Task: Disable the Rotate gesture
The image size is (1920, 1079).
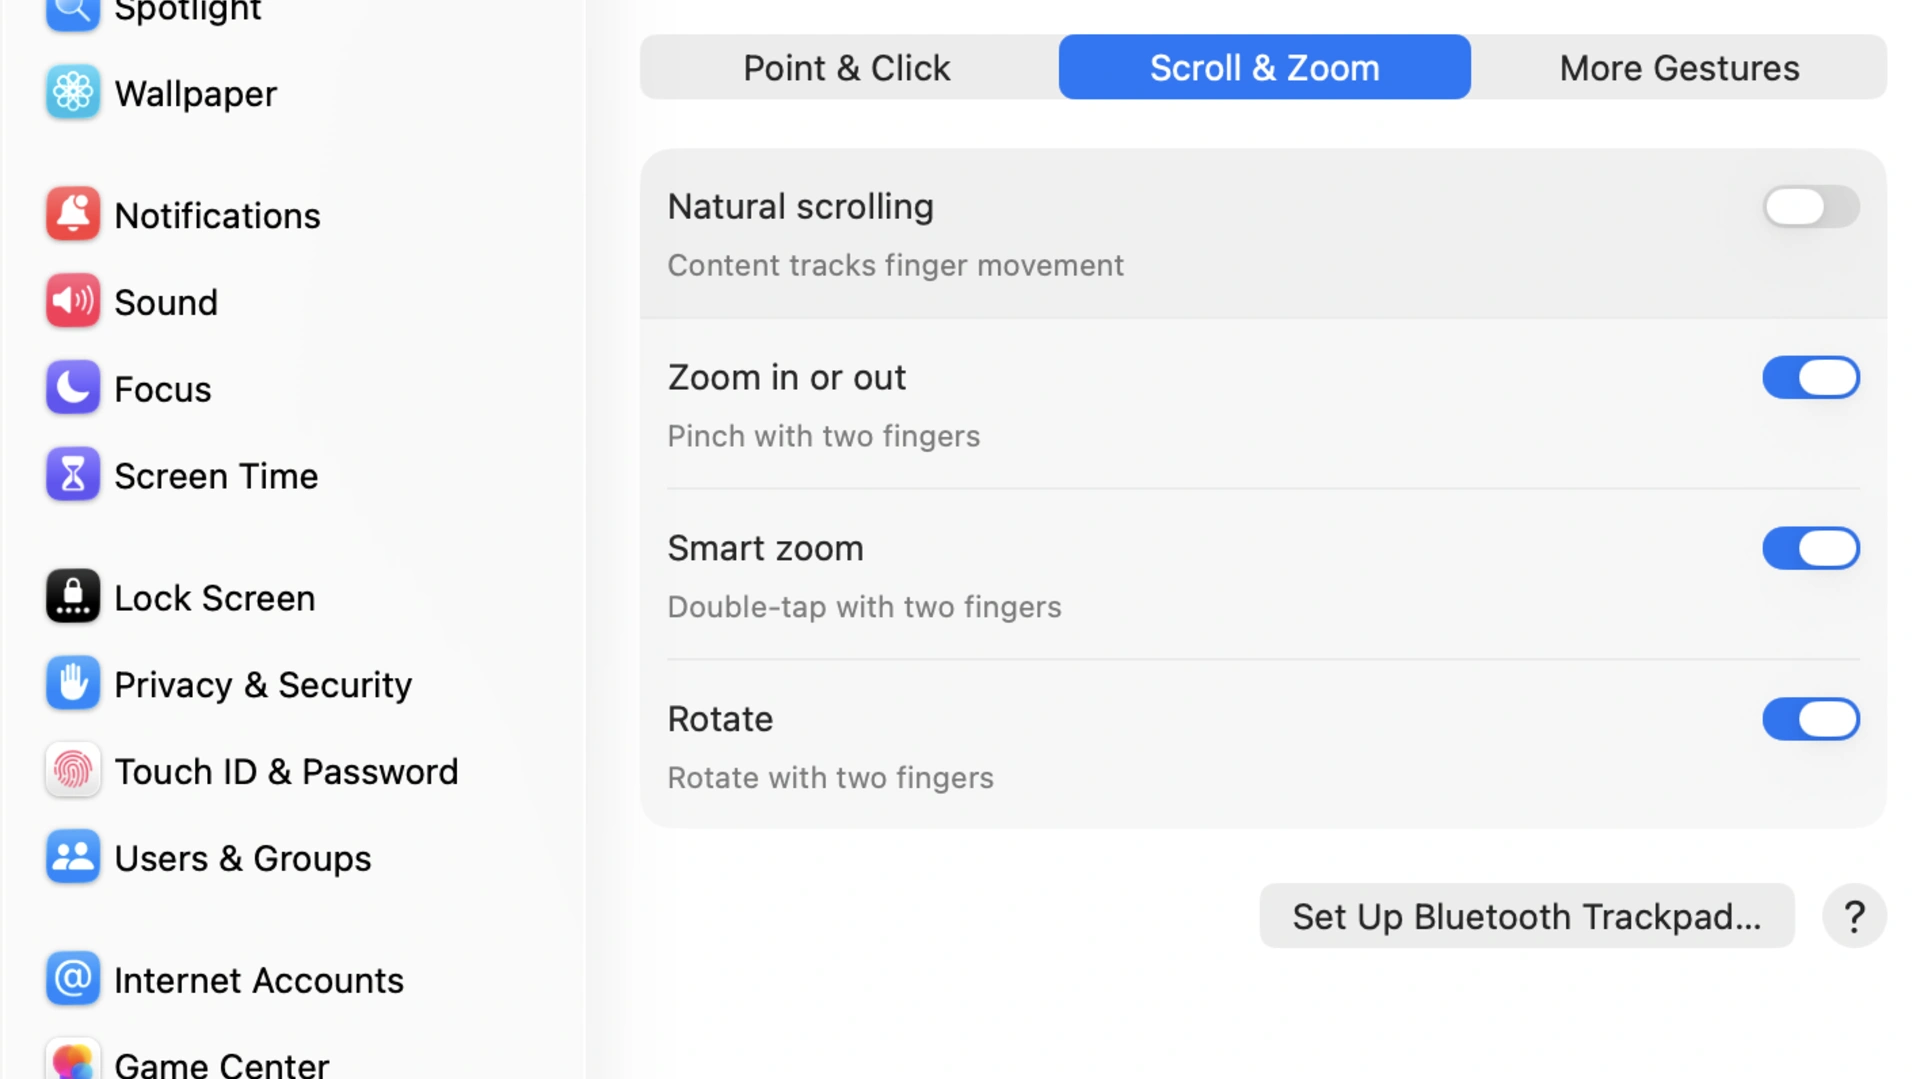Action: click(x=1811, y=719)
